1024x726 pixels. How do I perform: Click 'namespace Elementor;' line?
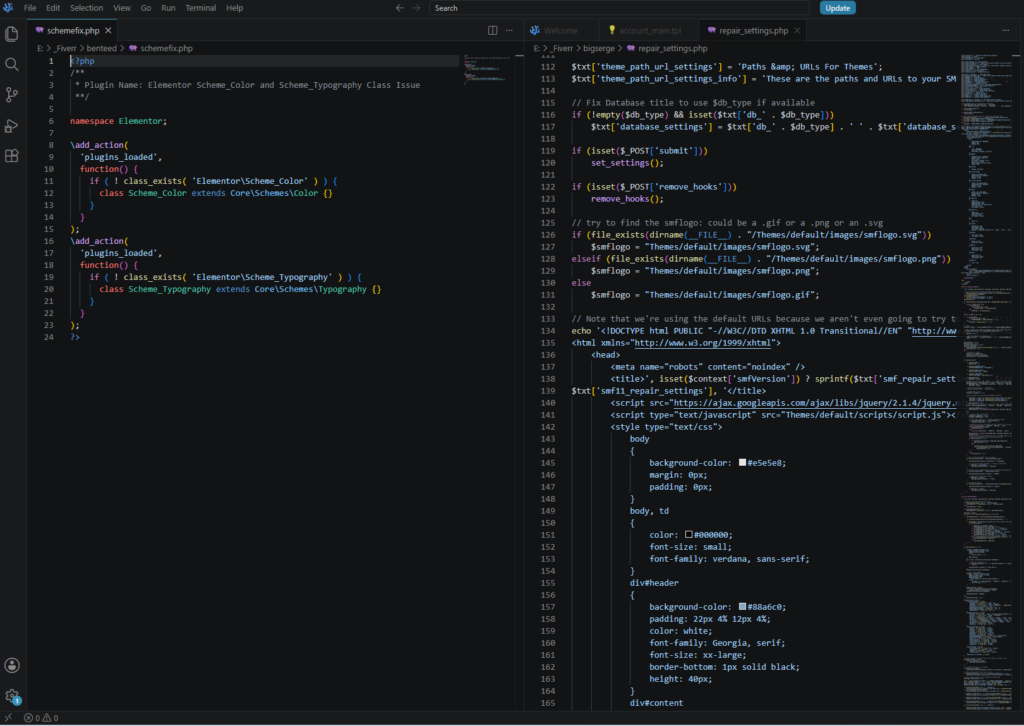click(x=118, y=121)
